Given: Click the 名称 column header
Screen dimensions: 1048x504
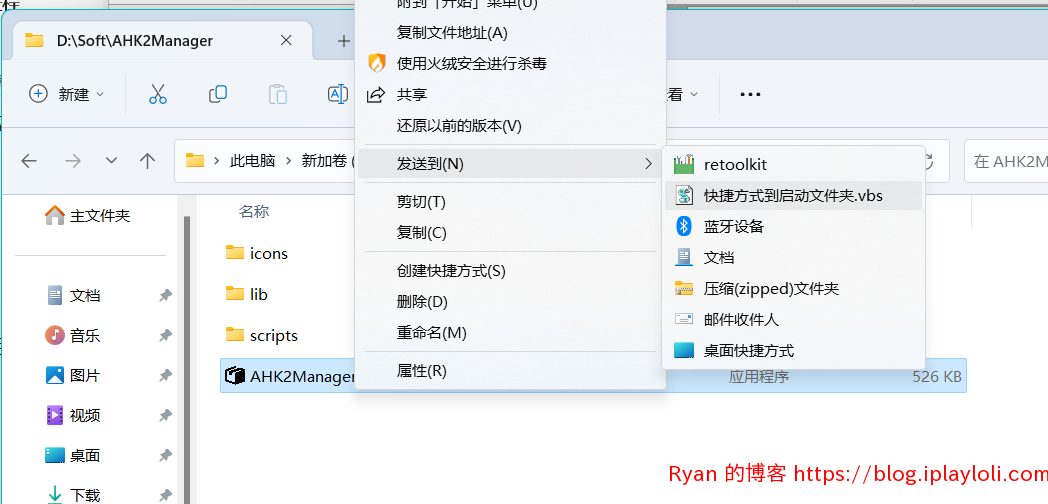Looking at the screenshot, I should tap(254, 212).
